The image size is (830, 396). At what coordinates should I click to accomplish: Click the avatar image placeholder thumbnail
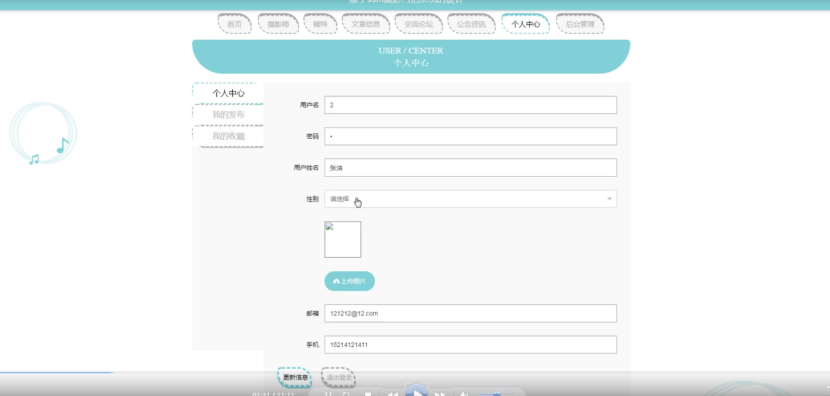tap(342, 239)
